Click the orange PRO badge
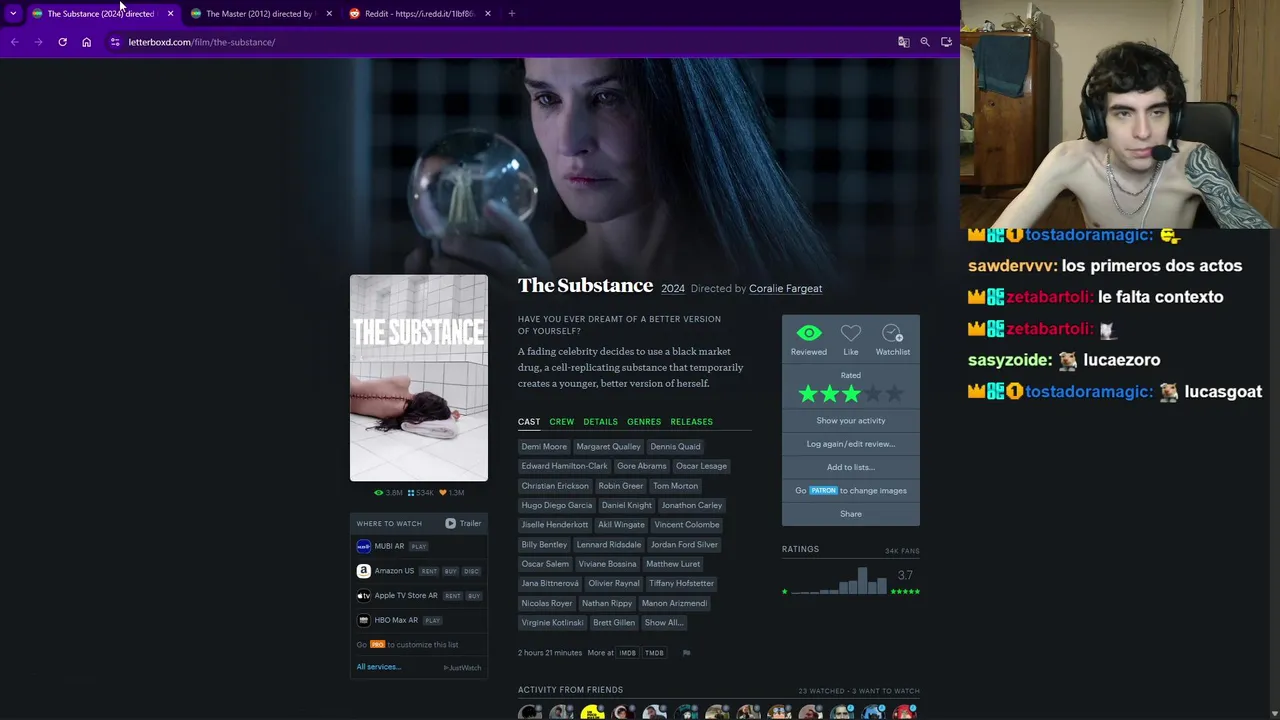The width and height of the screenshot is (1280, 720). [377, 645]
